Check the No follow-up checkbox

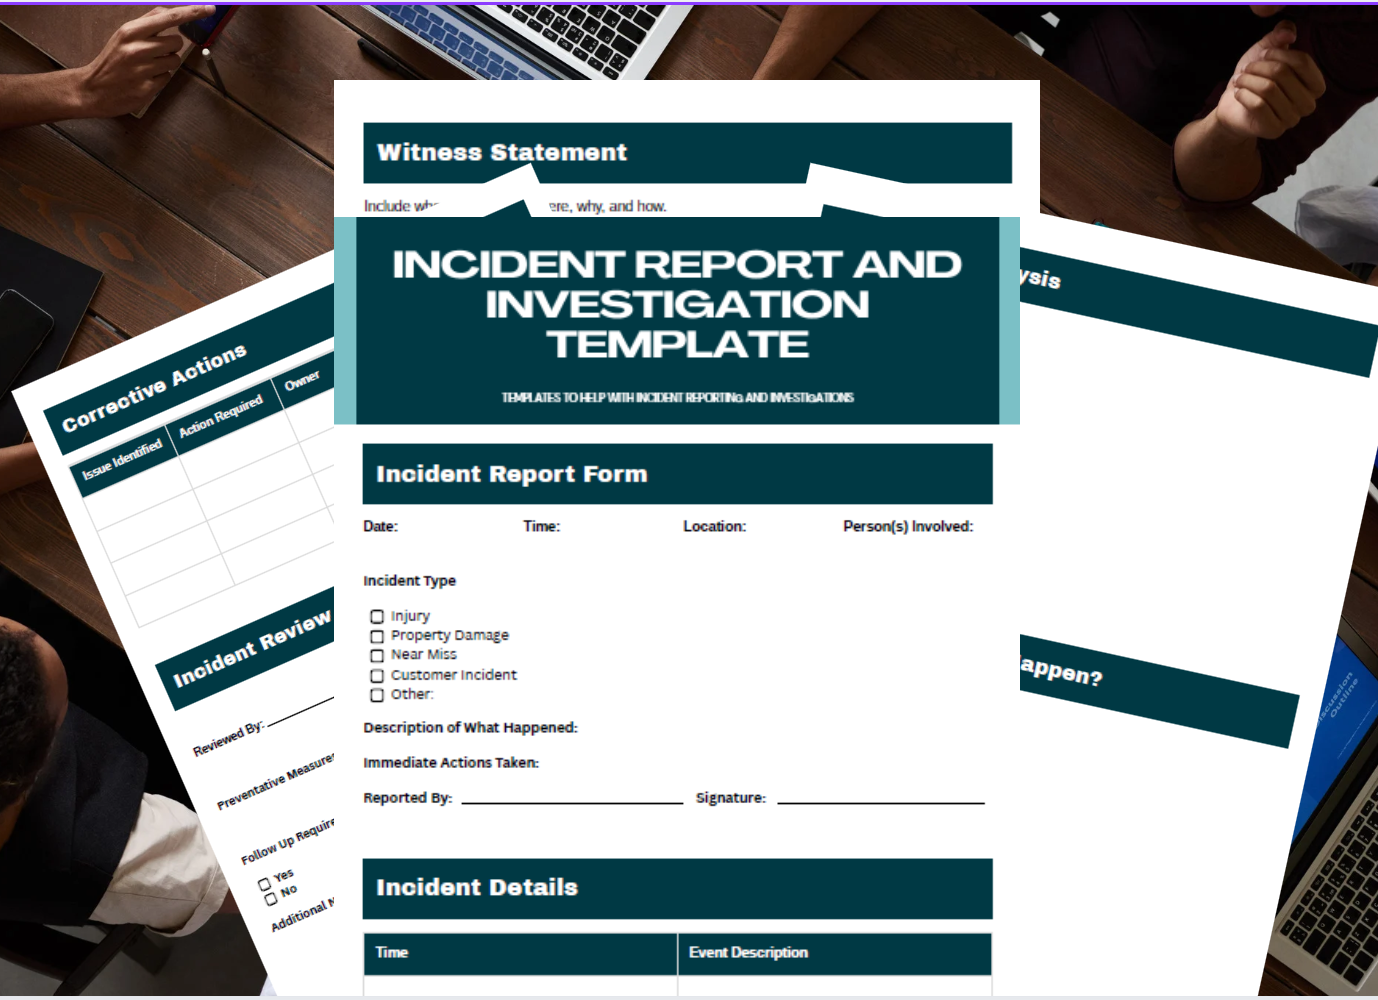[271, 899]
